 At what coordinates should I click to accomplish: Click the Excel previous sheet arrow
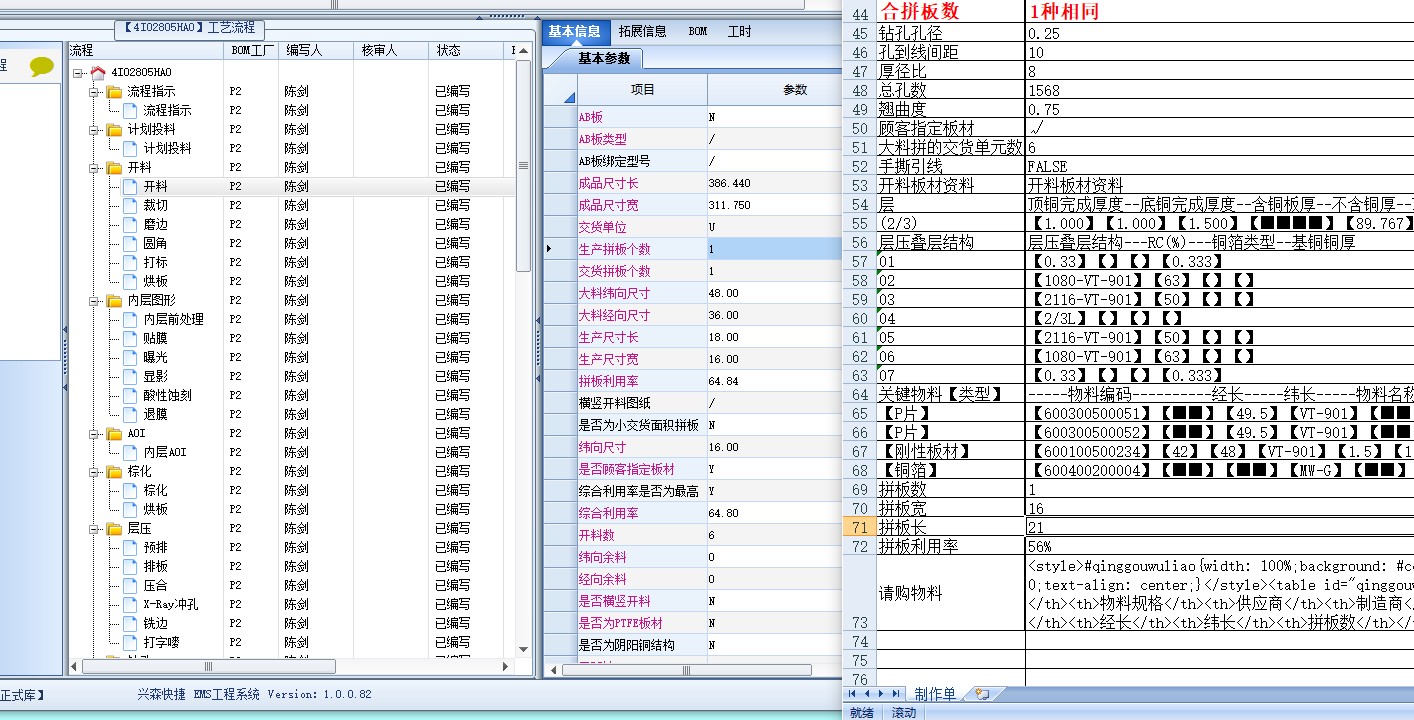867,693
